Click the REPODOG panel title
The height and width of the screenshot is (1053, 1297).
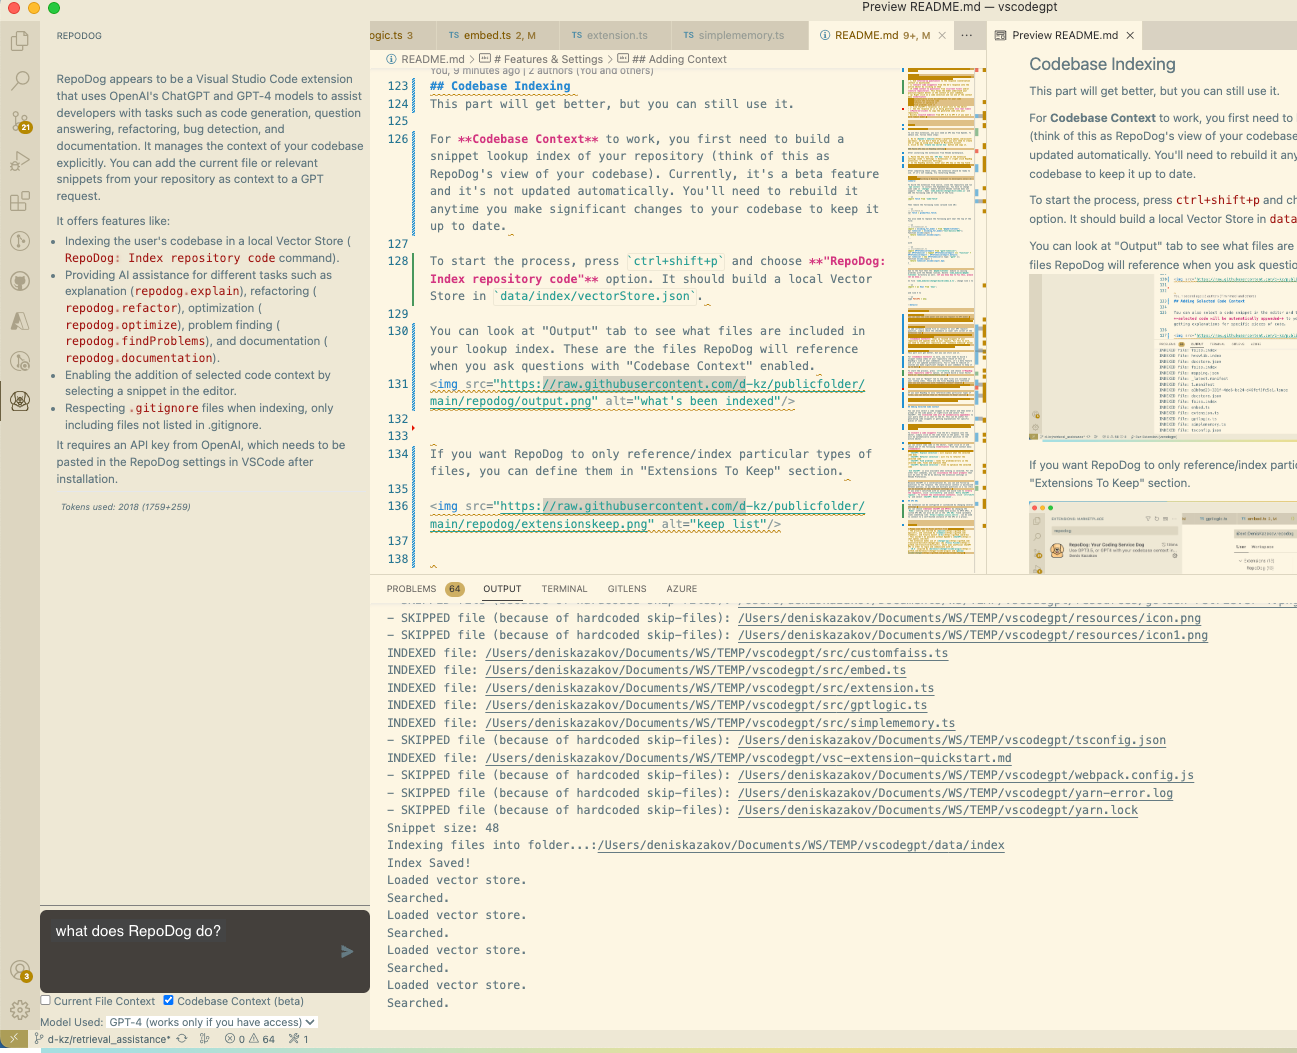[x=79, y=36]
